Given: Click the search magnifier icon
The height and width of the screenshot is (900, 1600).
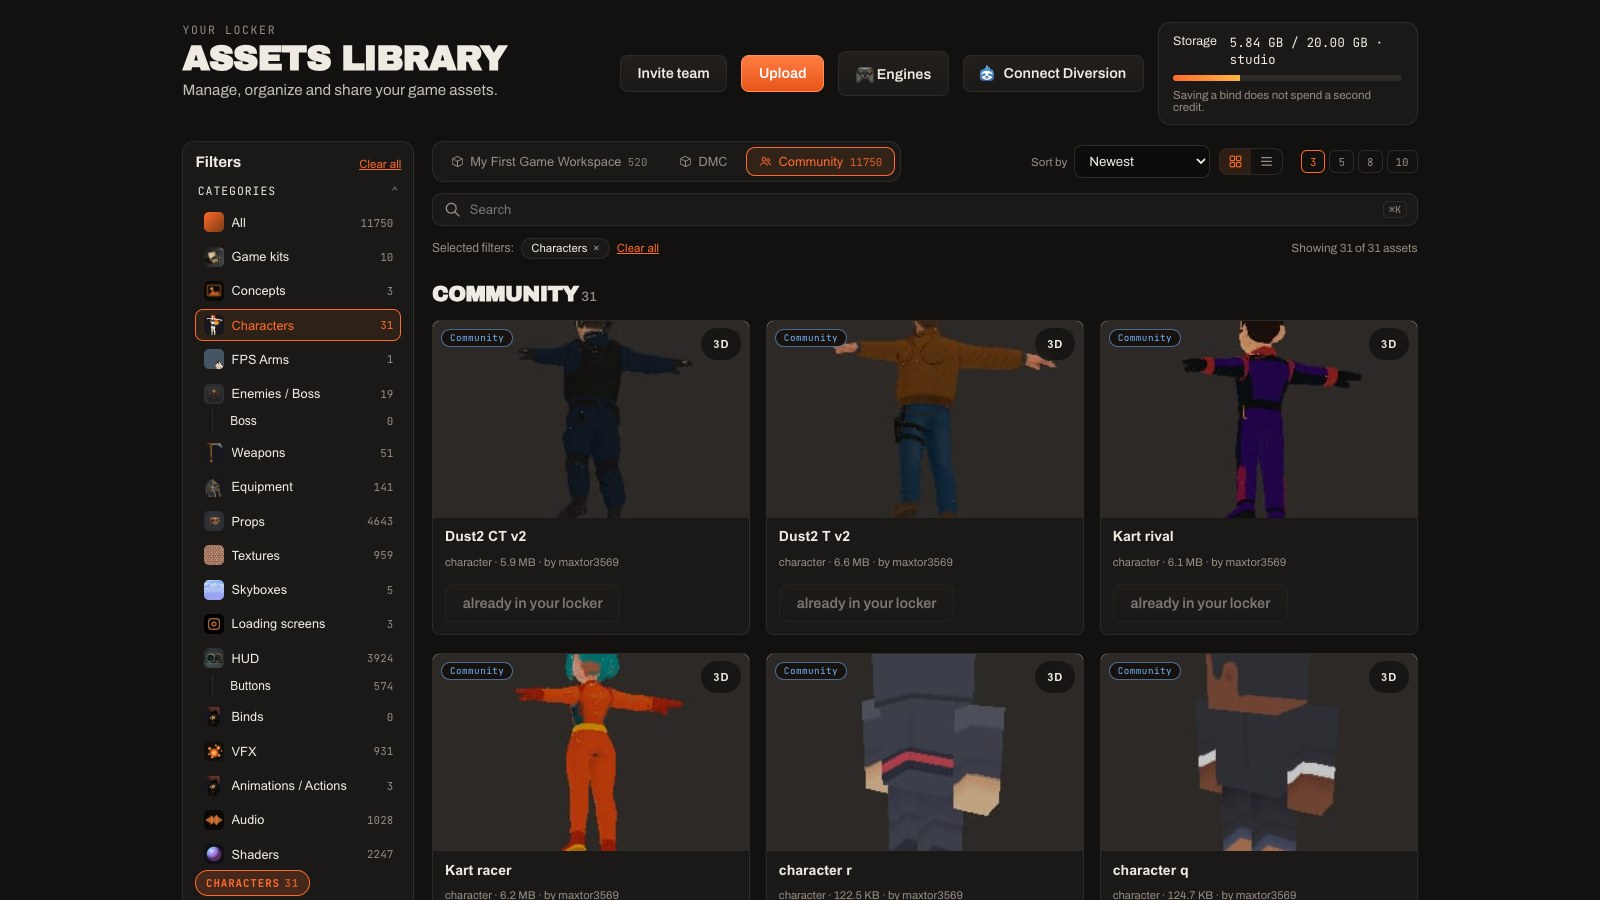Looking at the screenshot, I should click(x=453, y=209).
